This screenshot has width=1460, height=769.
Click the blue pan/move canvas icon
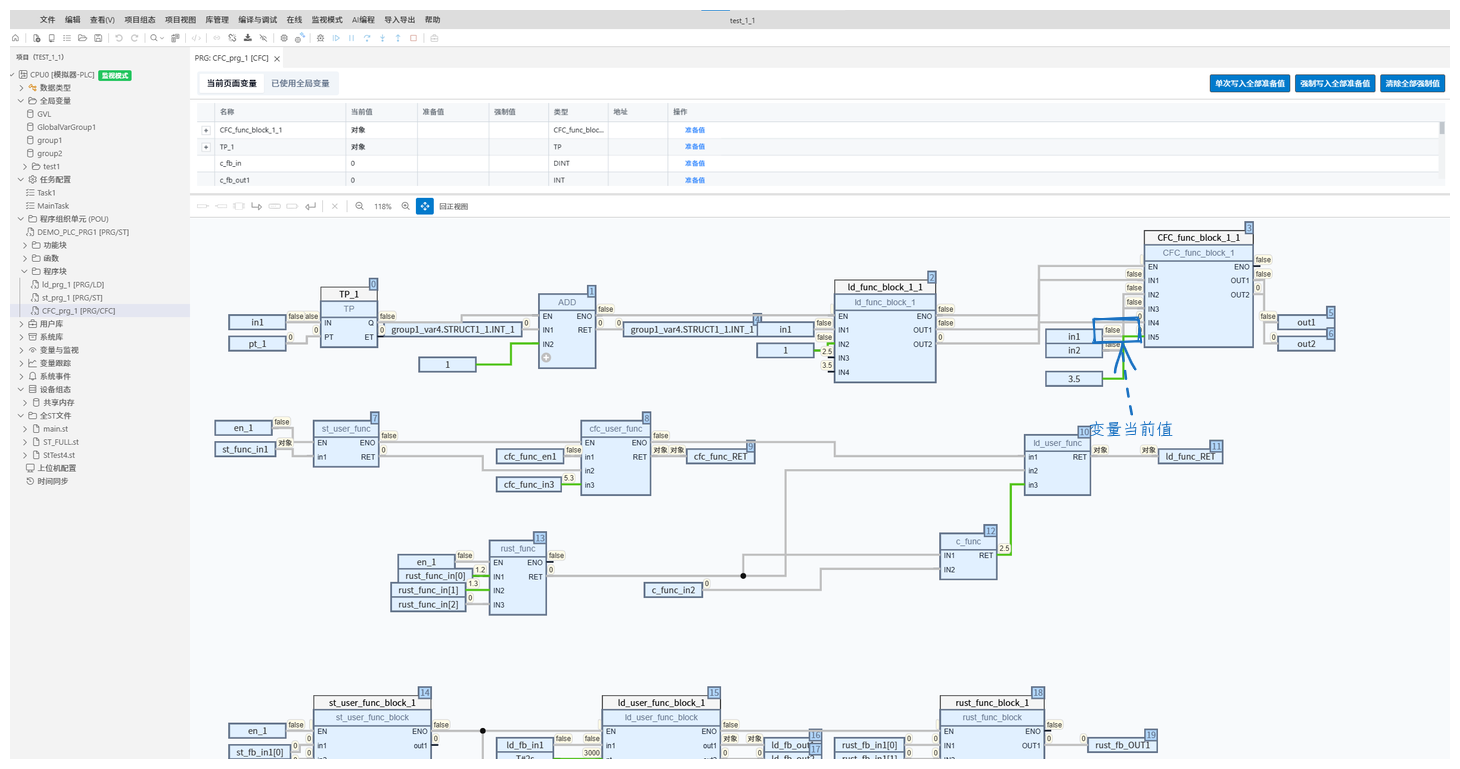pos(425,206)
